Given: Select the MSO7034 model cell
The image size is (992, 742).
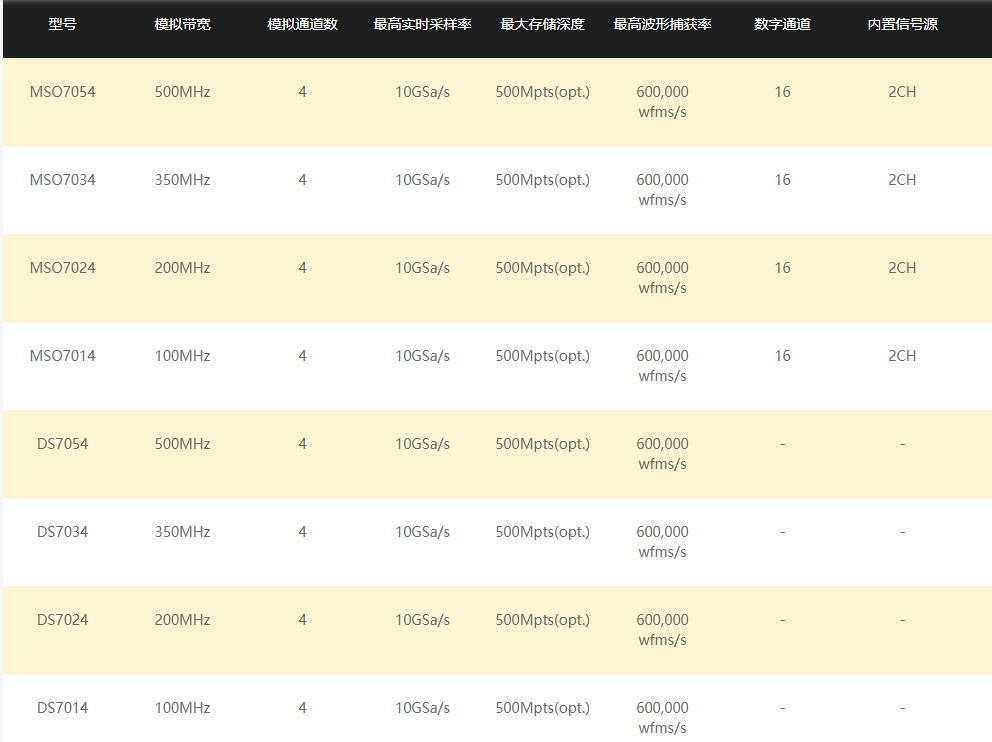Looking at the screenshot, I should pyautogui.click(x=63, y=180).
